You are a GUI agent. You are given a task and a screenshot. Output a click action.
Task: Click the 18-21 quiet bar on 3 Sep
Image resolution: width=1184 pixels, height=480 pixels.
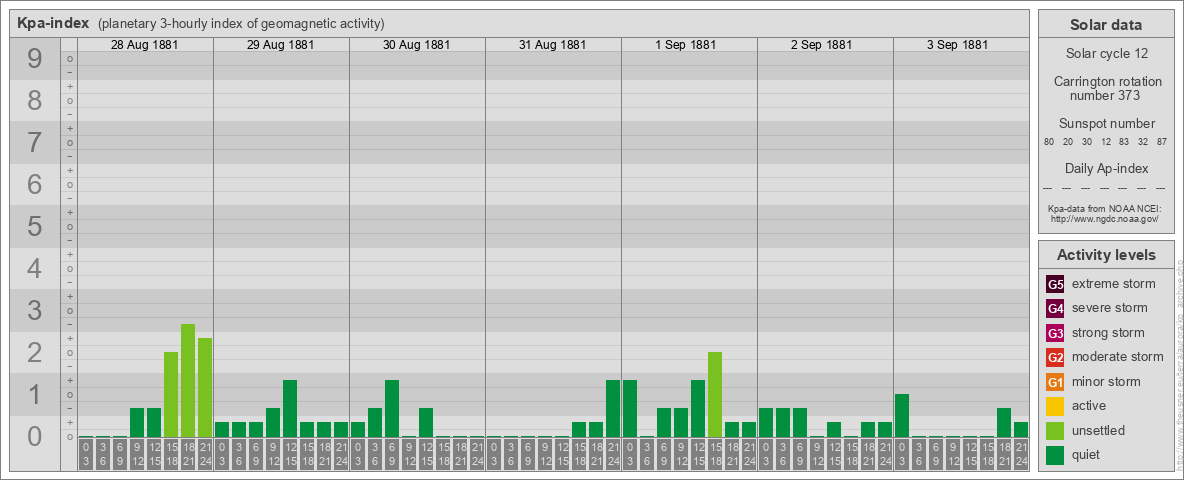tap(1004, 423)
